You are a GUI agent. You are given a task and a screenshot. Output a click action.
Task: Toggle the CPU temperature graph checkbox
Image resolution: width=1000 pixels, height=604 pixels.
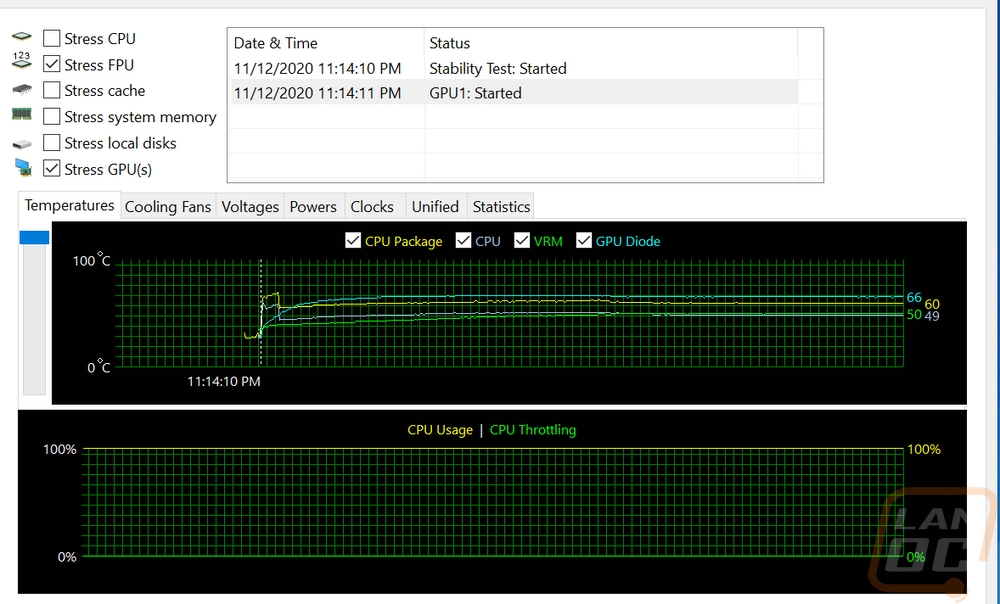coord(464,240)
